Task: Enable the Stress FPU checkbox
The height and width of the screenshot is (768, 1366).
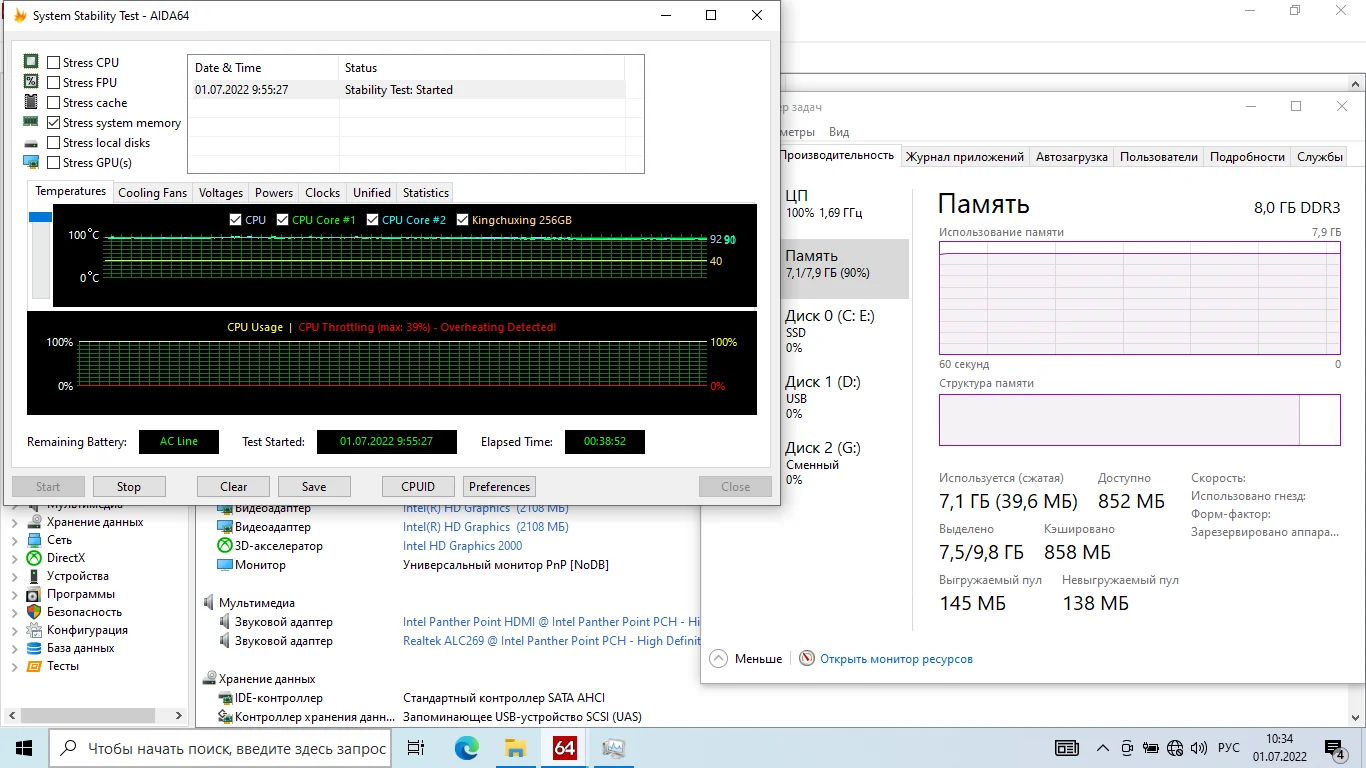Action: pyautogui.click(x=54, y=83)
